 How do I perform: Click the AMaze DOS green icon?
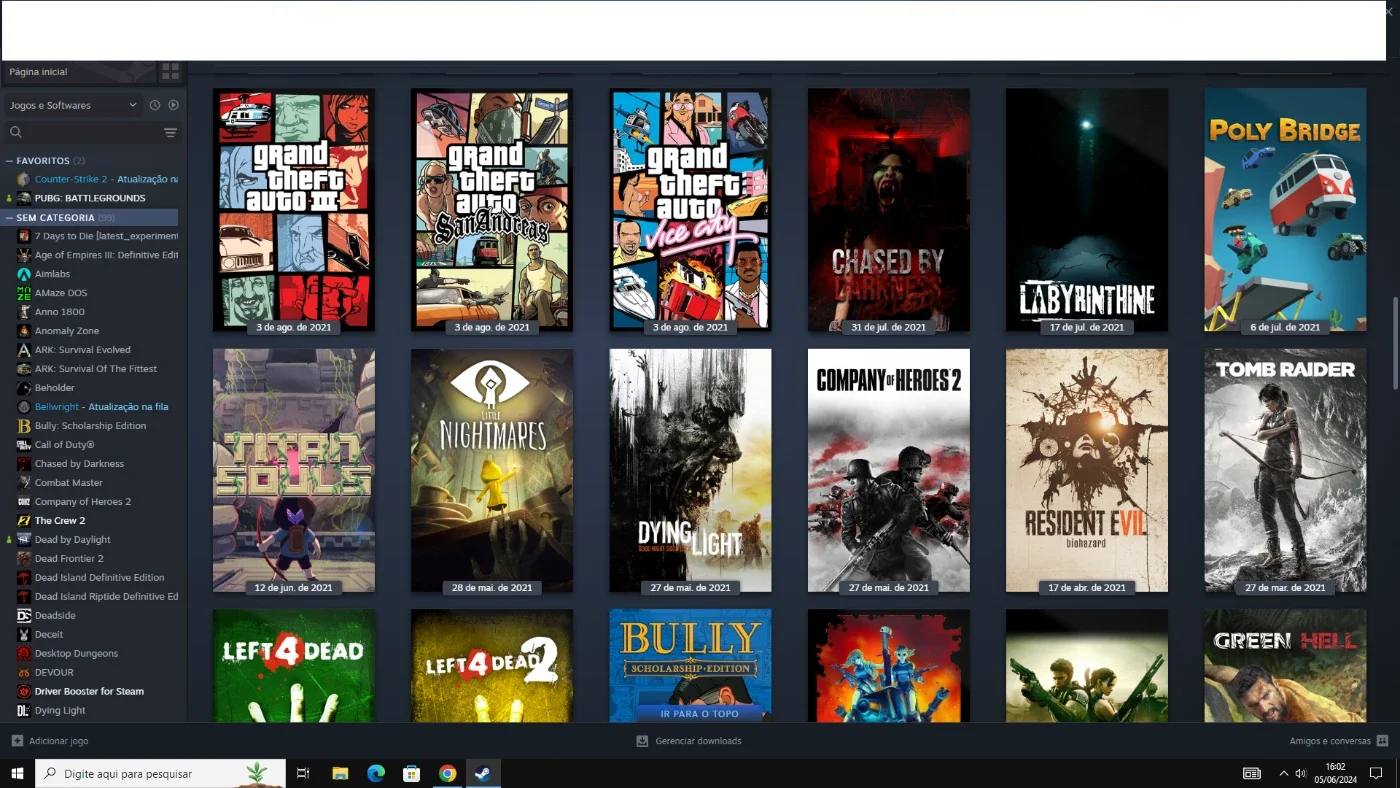tap(24, 293)
